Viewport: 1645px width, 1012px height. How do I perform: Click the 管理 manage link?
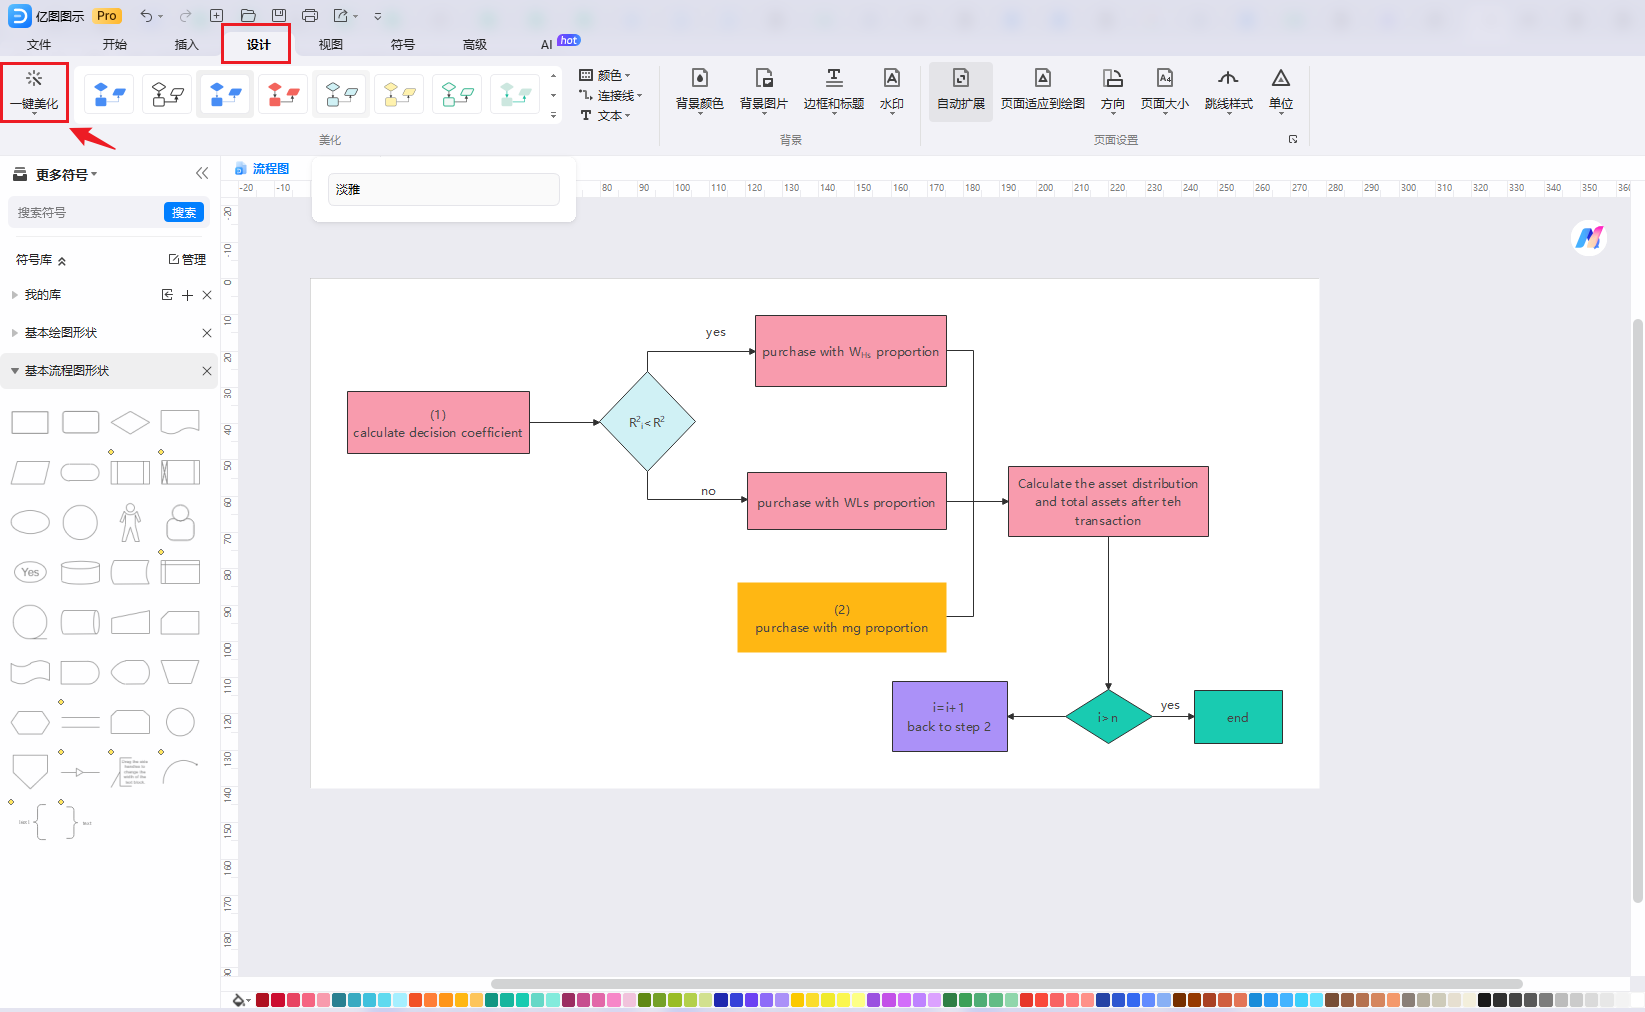[187, 259]
